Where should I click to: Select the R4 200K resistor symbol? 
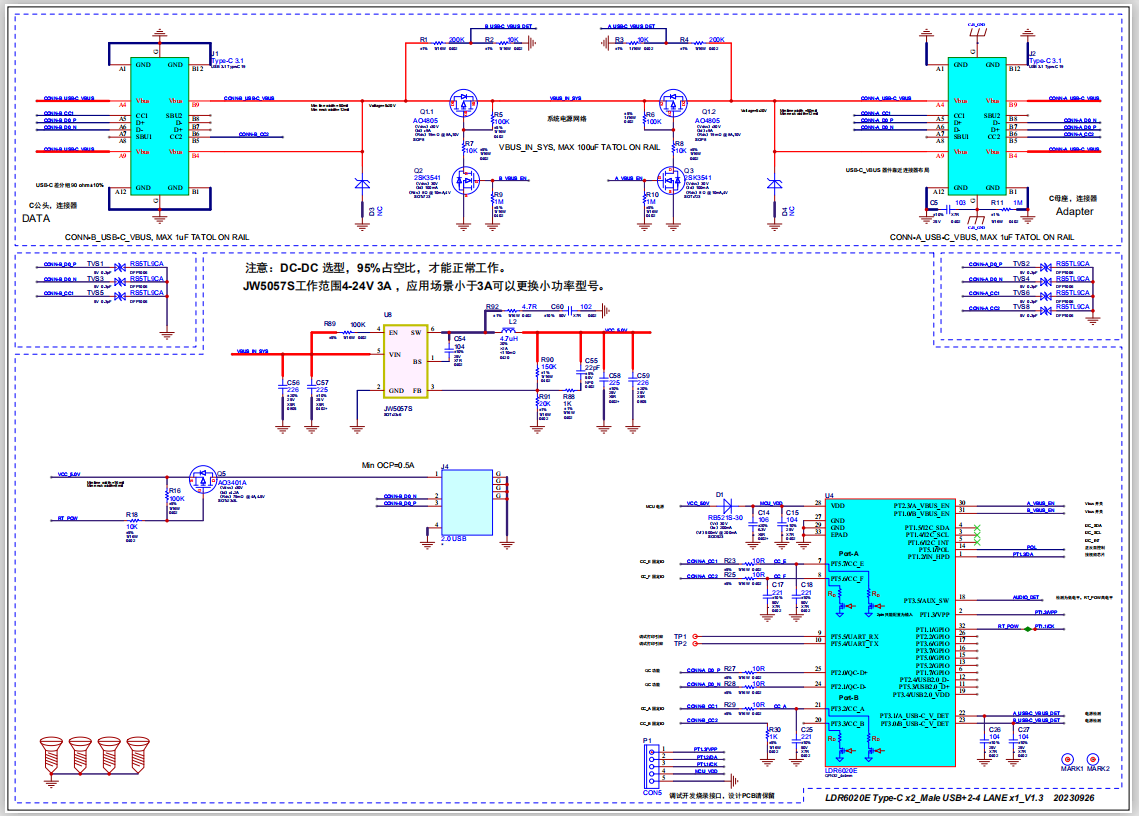(x=700, y=44)
